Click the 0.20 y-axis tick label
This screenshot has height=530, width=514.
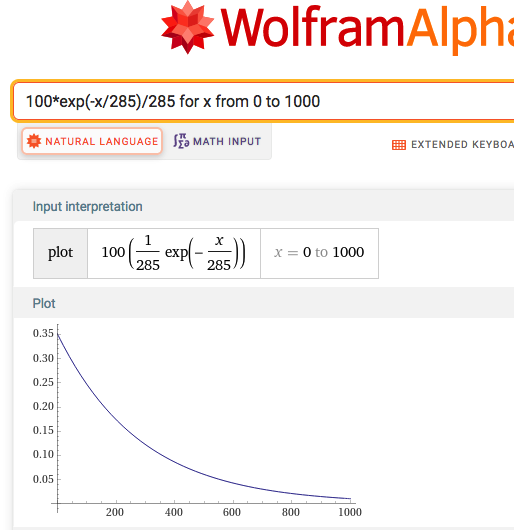pos(43,406)
